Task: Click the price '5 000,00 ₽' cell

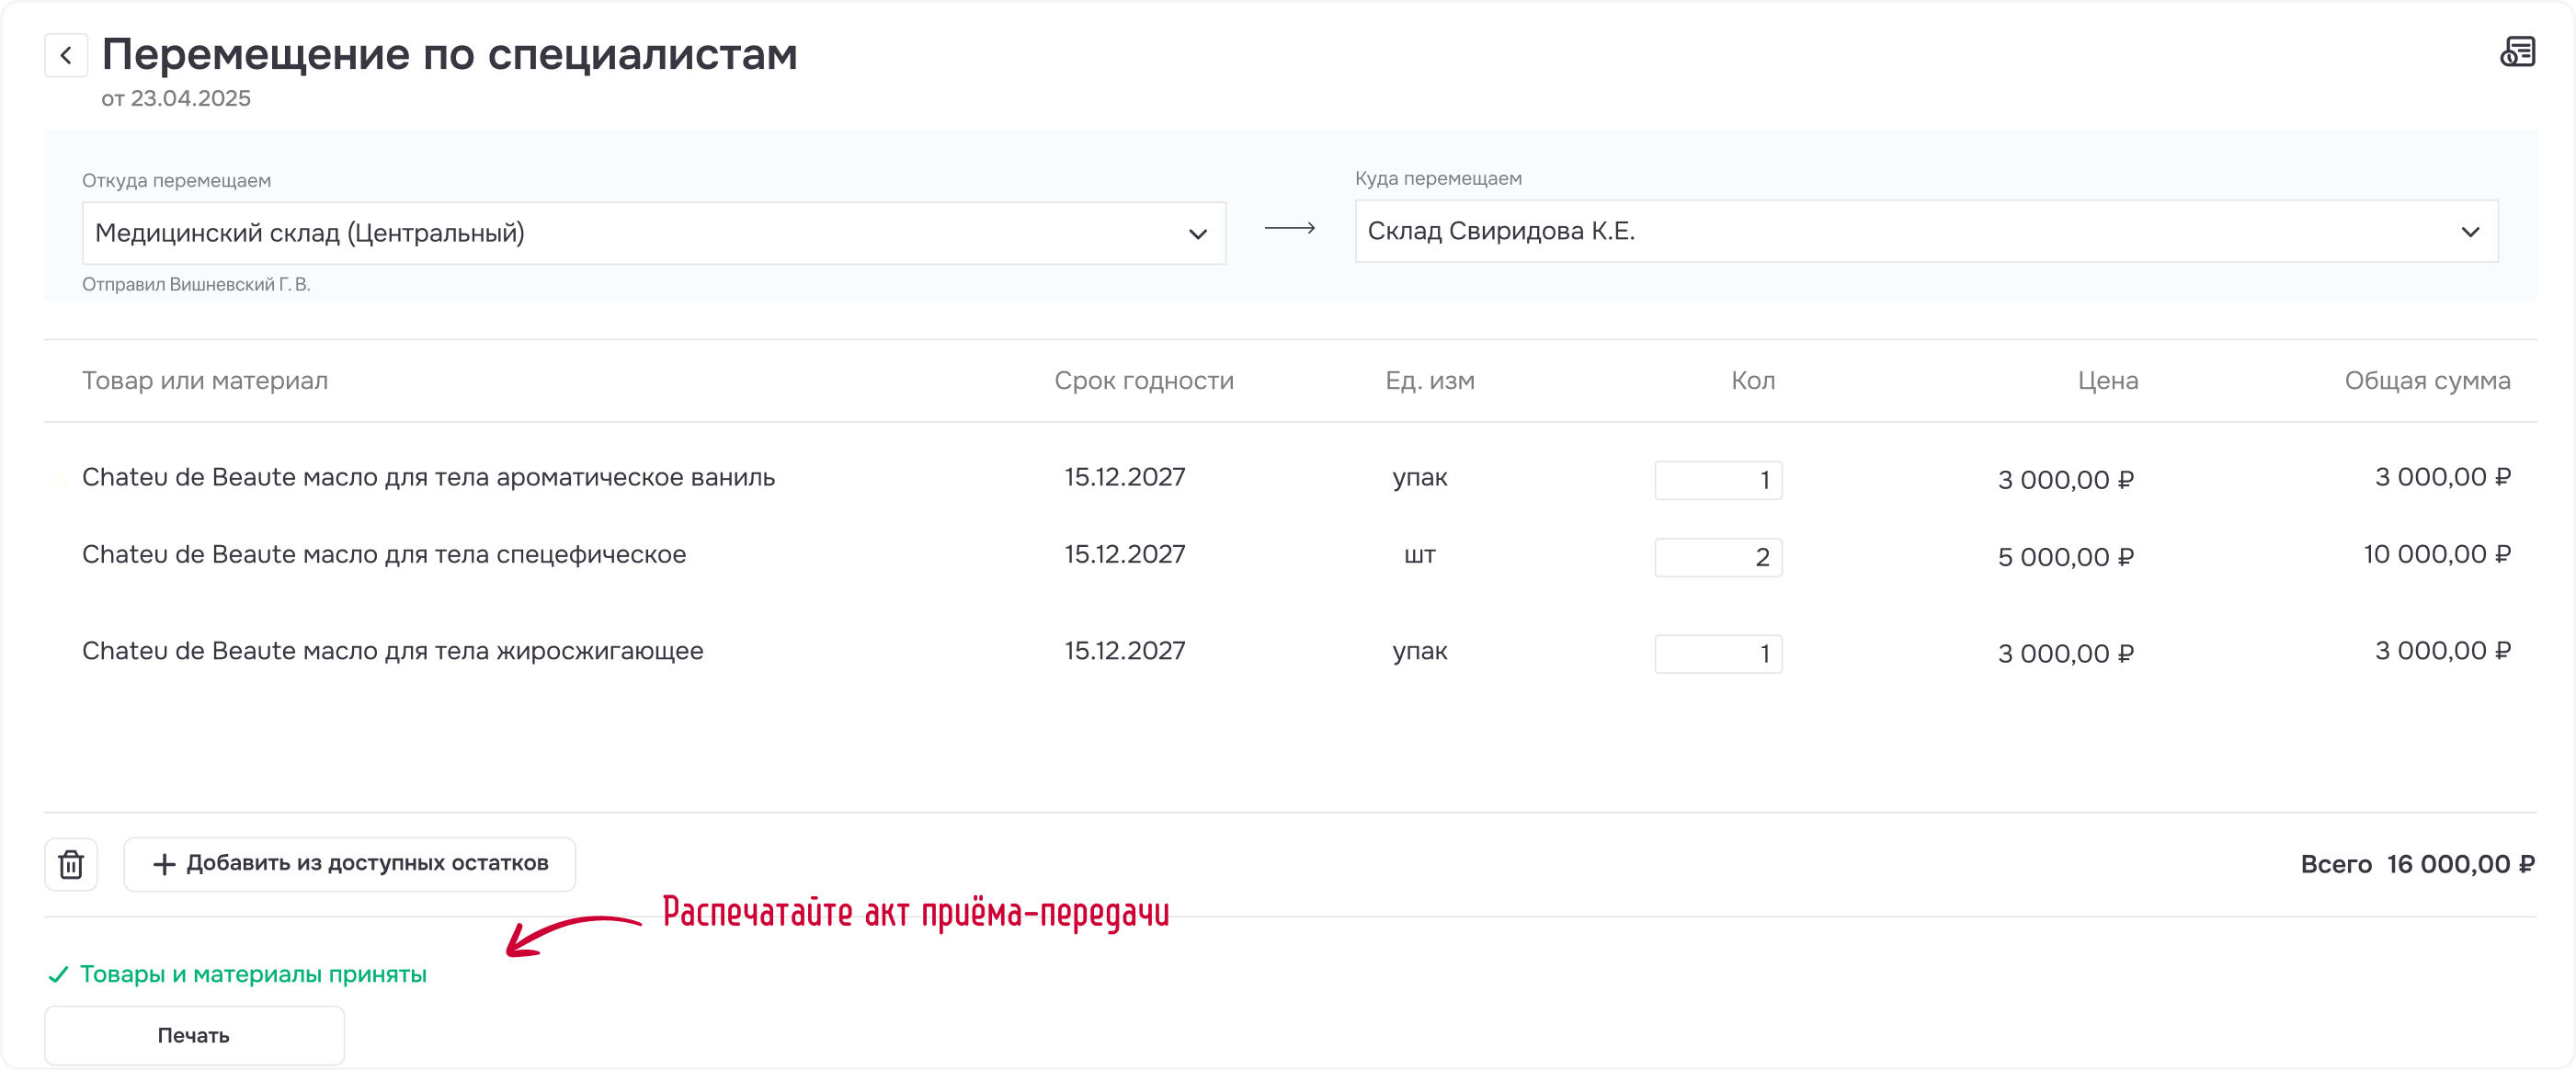Action: pyautogui.click(x=2066, y=557)
